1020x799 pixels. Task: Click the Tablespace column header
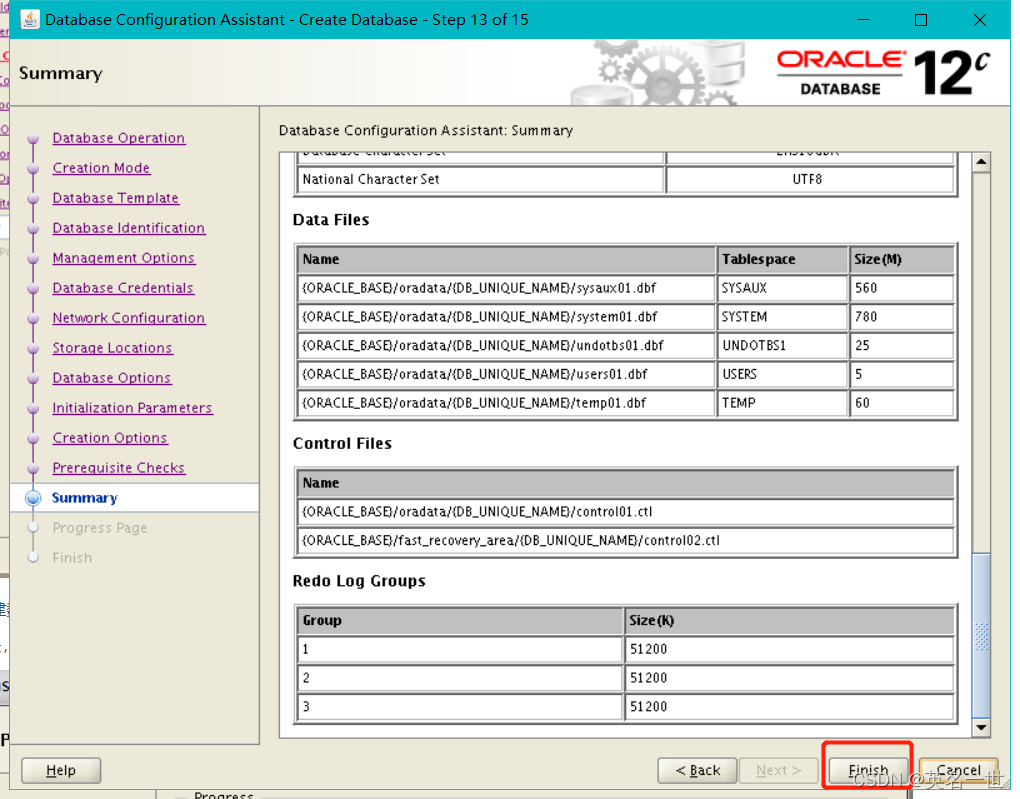(783, 259)
